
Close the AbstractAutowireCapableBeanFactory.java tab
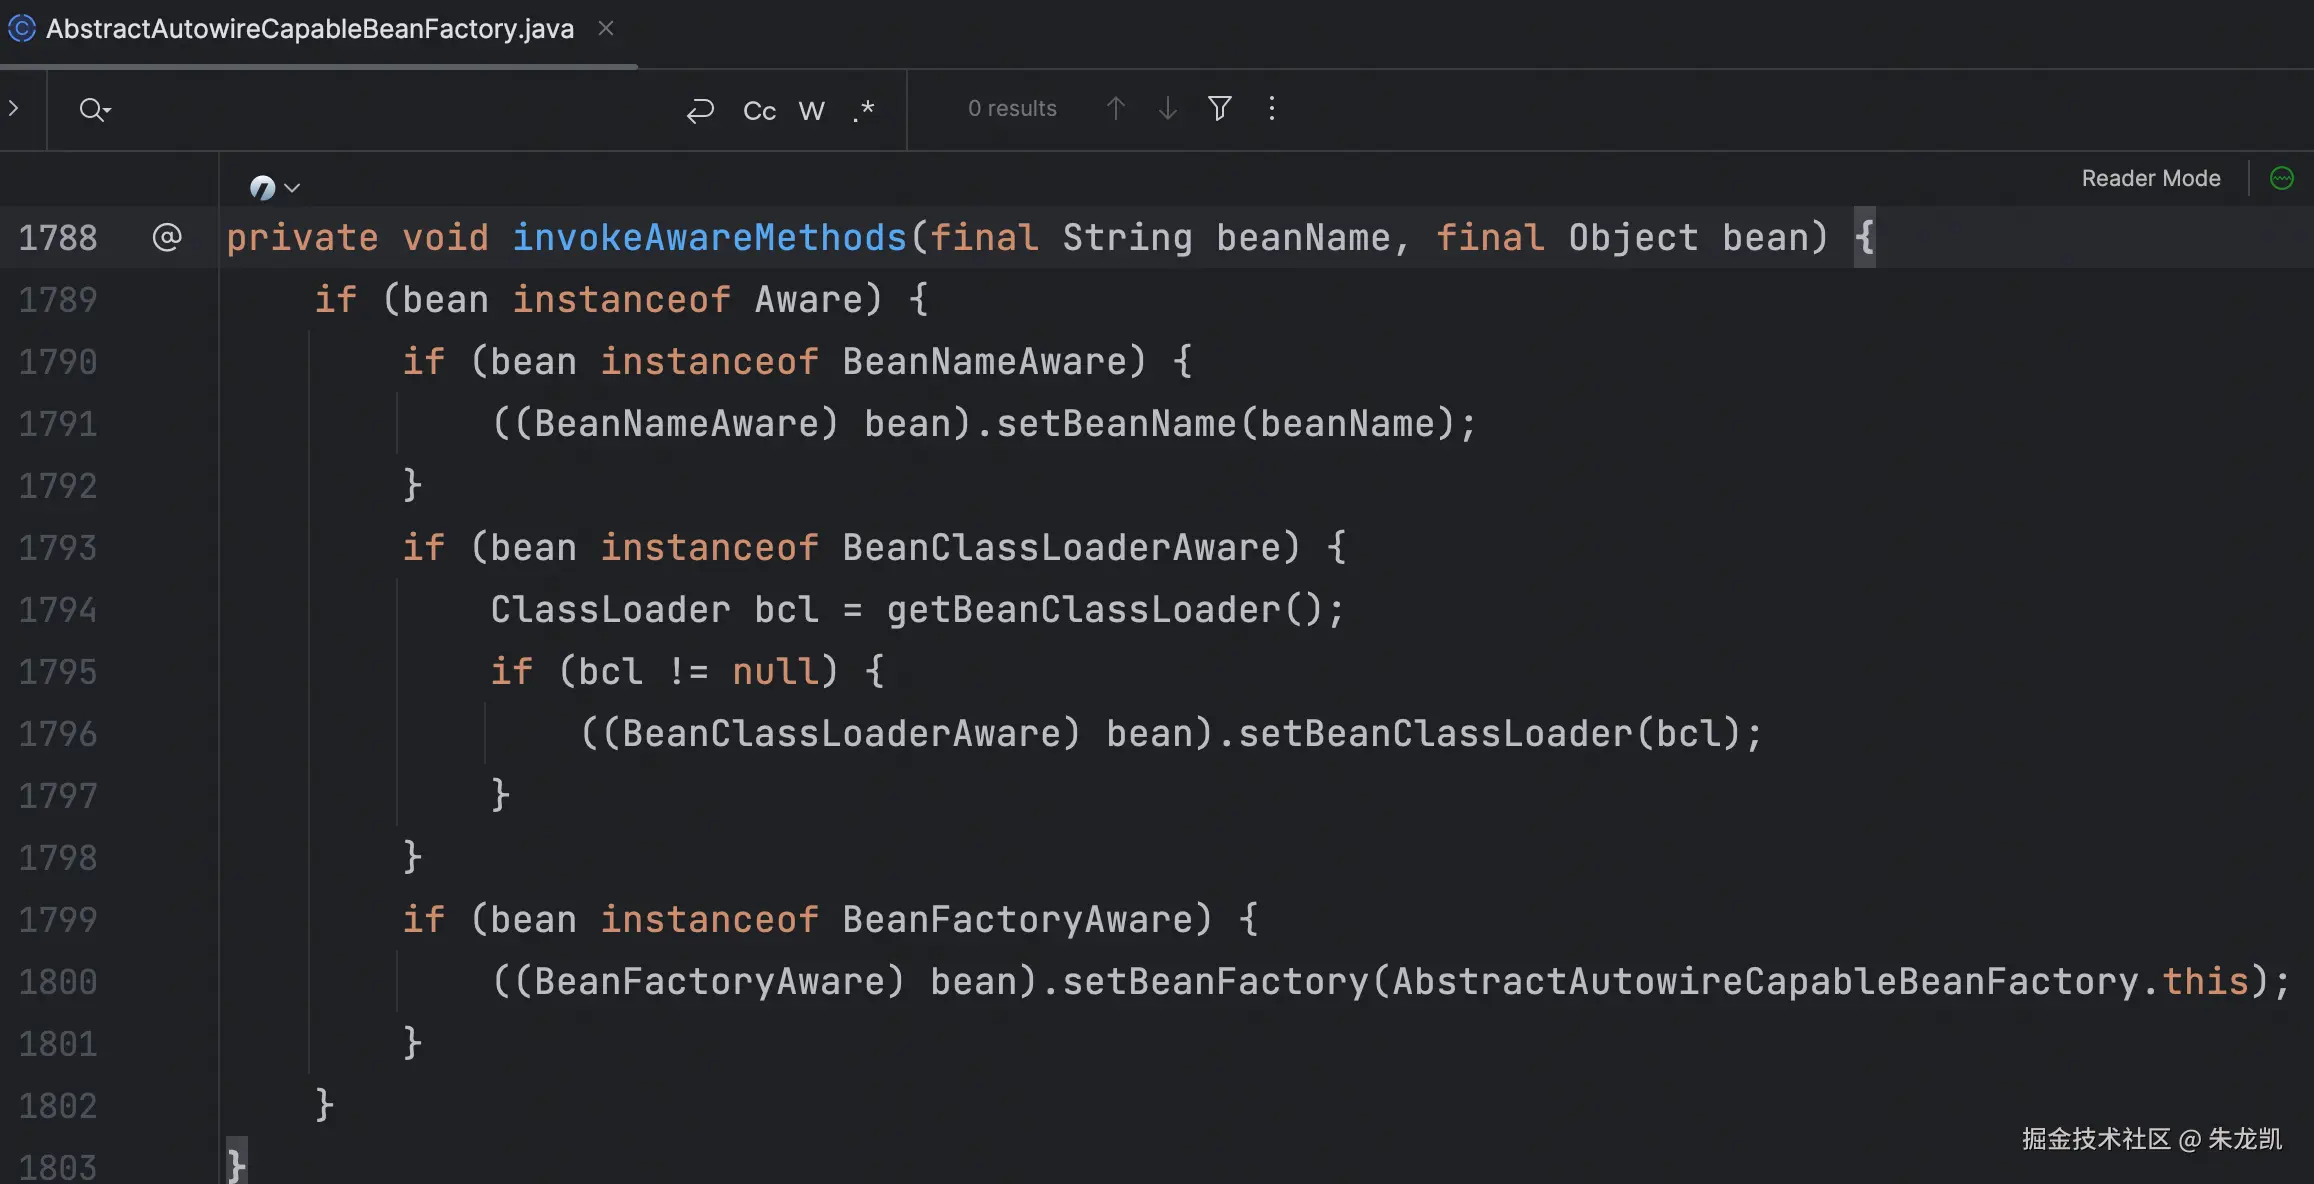click(605, 29)
